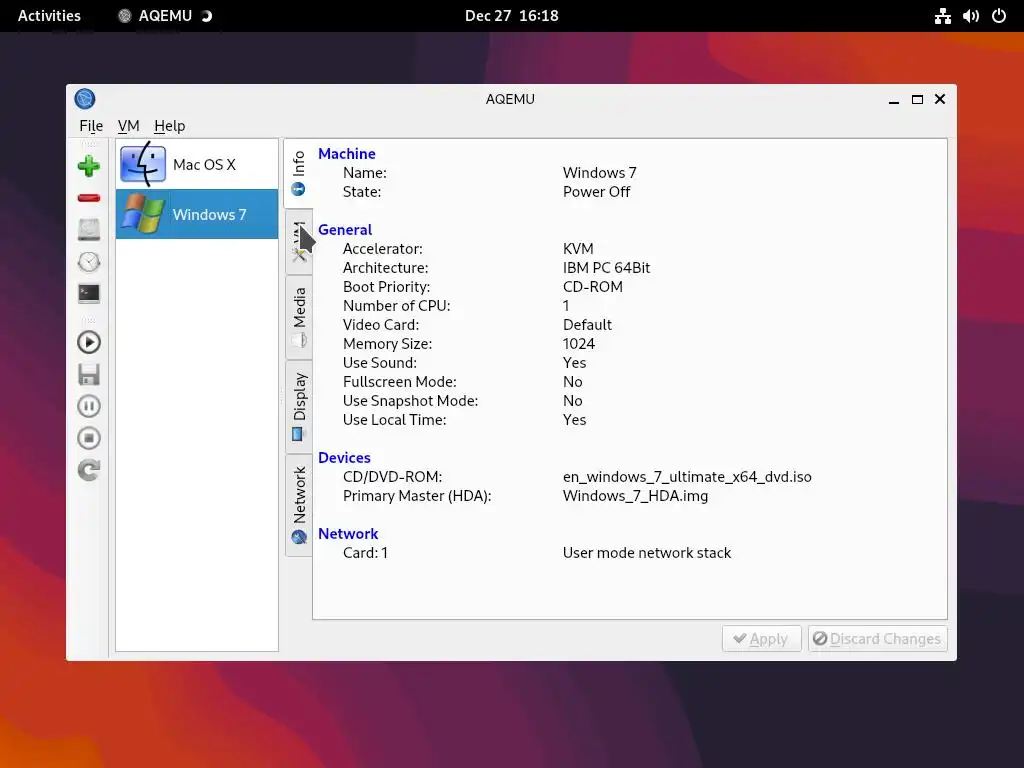Click the volume speaker tray icon
The height and width of the screenshot is (768, 1024).
[x=970, y=16]
